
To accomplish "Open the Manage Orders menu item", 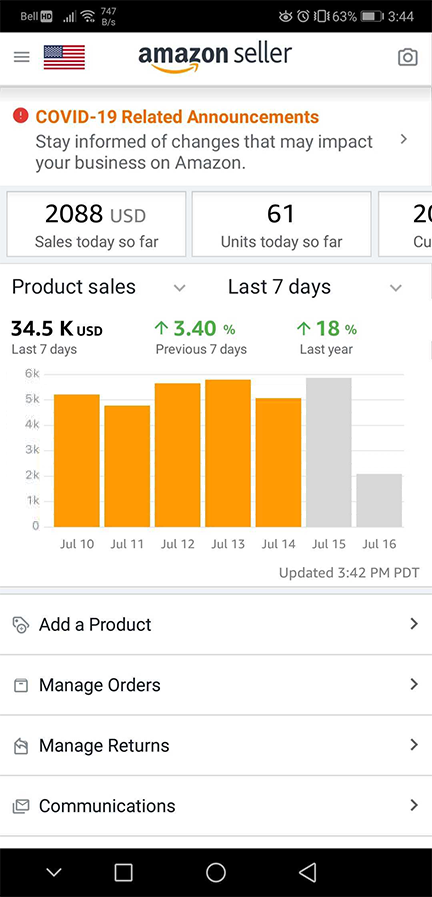I will [216, 685].
